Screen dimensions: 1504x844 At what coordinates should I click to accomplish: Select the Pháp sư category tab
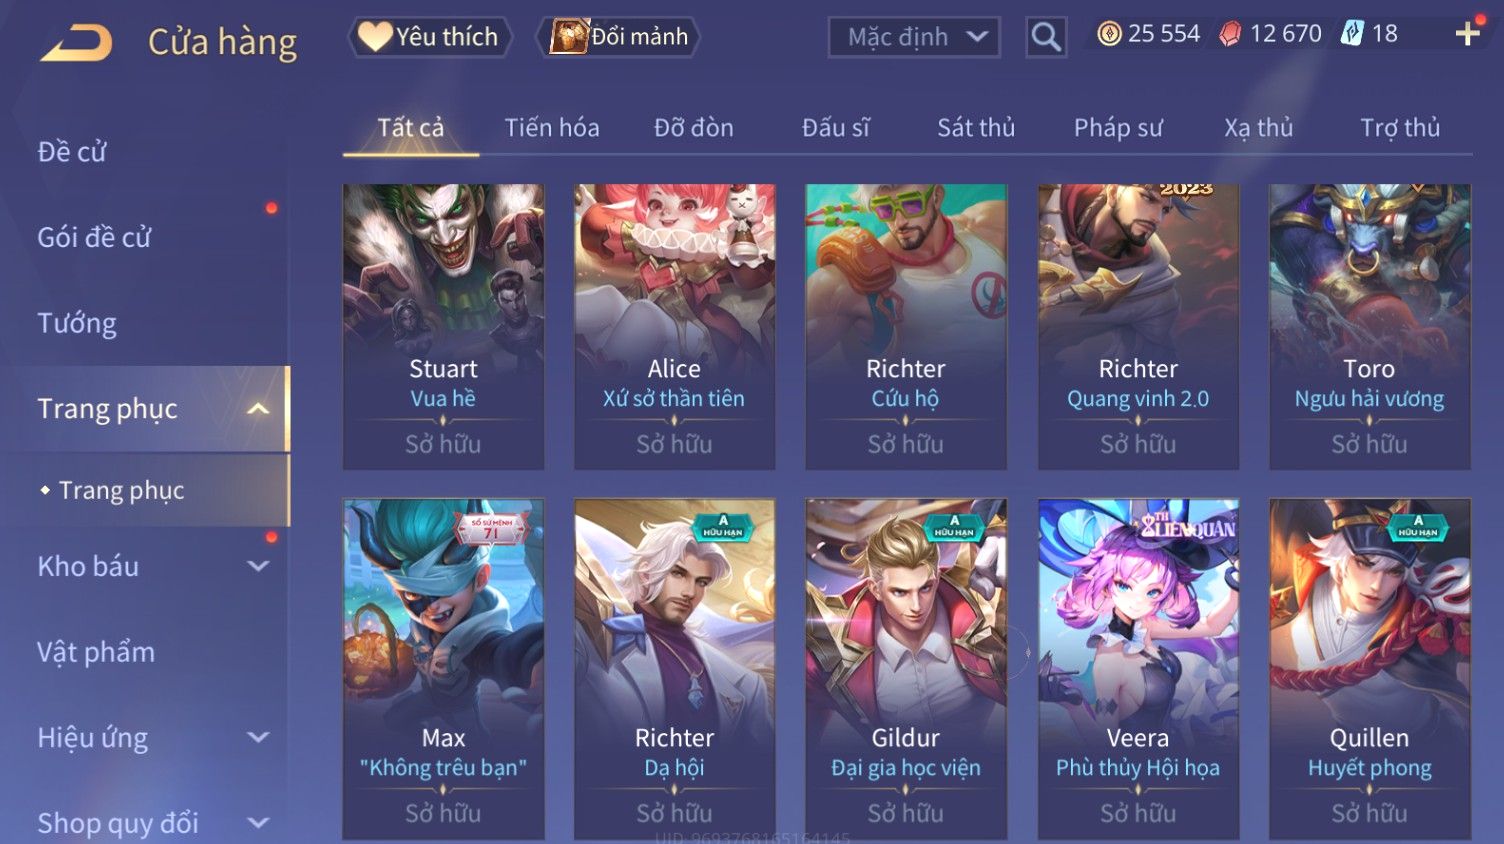click(1118, 128)
